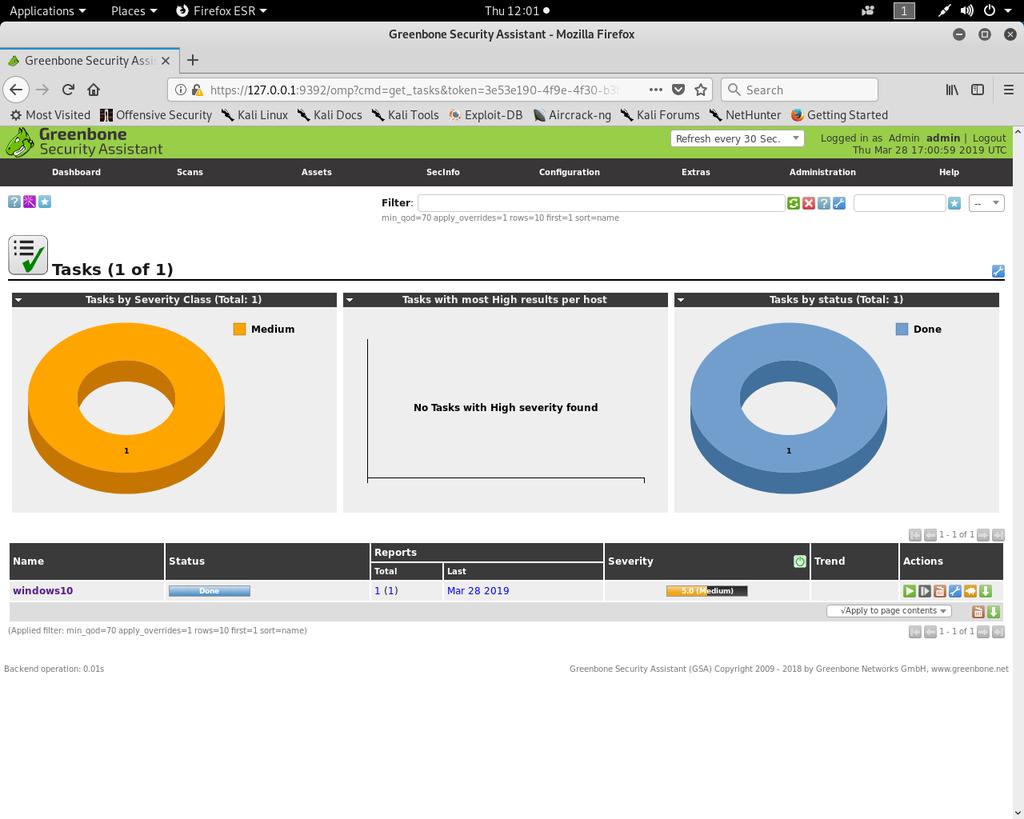Export windows10 task with green download arrow
This screenshot has width=1024, height=819.
click(985, 591)
